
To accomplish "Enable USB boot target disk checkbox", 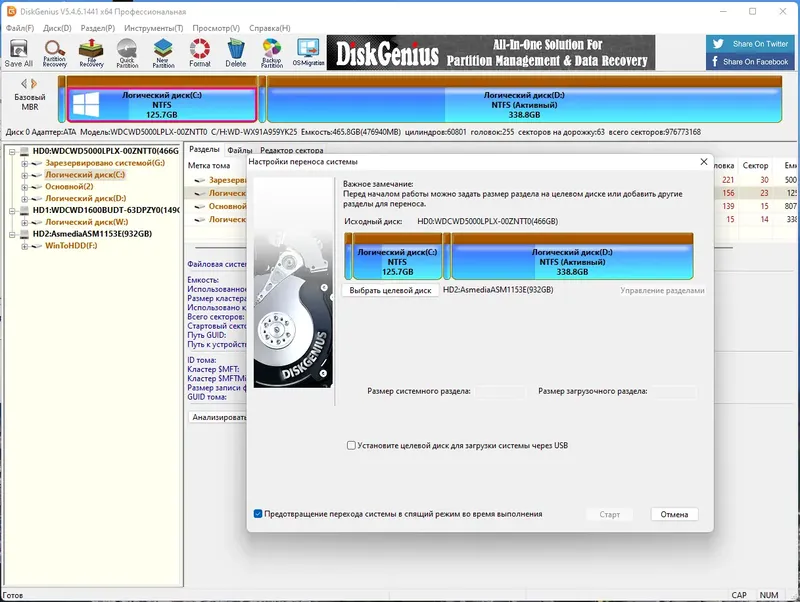I will pyautogui.click(x=351, y=445).
